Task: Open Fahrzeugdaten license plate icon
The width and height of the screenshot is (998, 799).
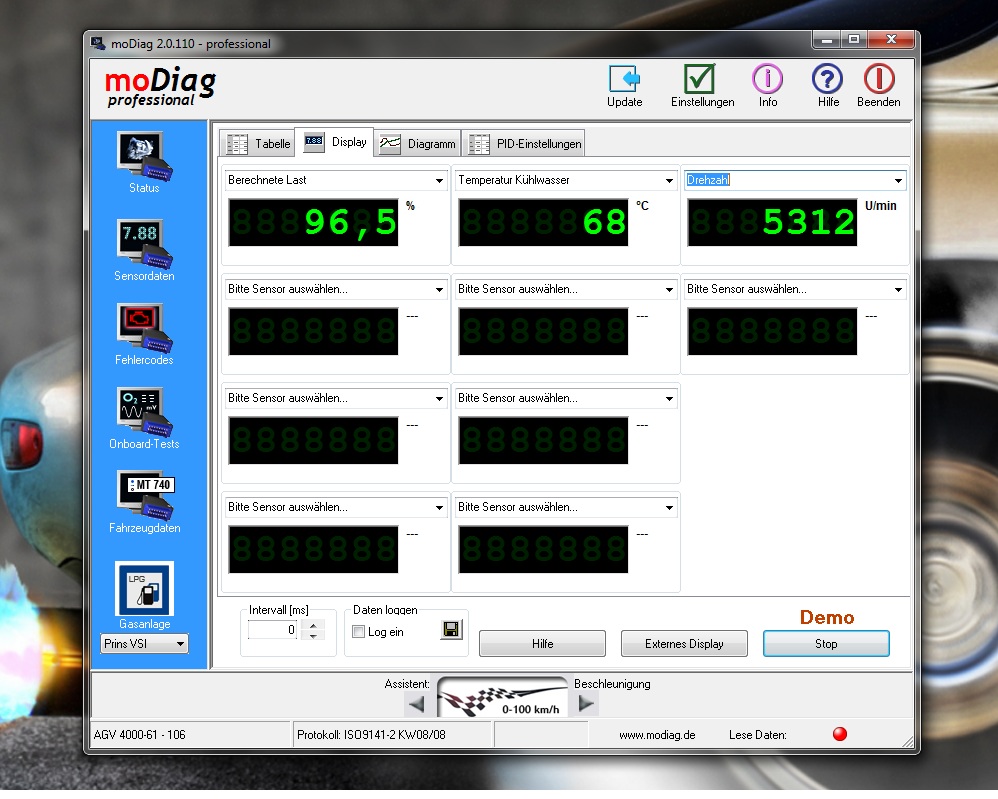Action: [x=144, y=494]
